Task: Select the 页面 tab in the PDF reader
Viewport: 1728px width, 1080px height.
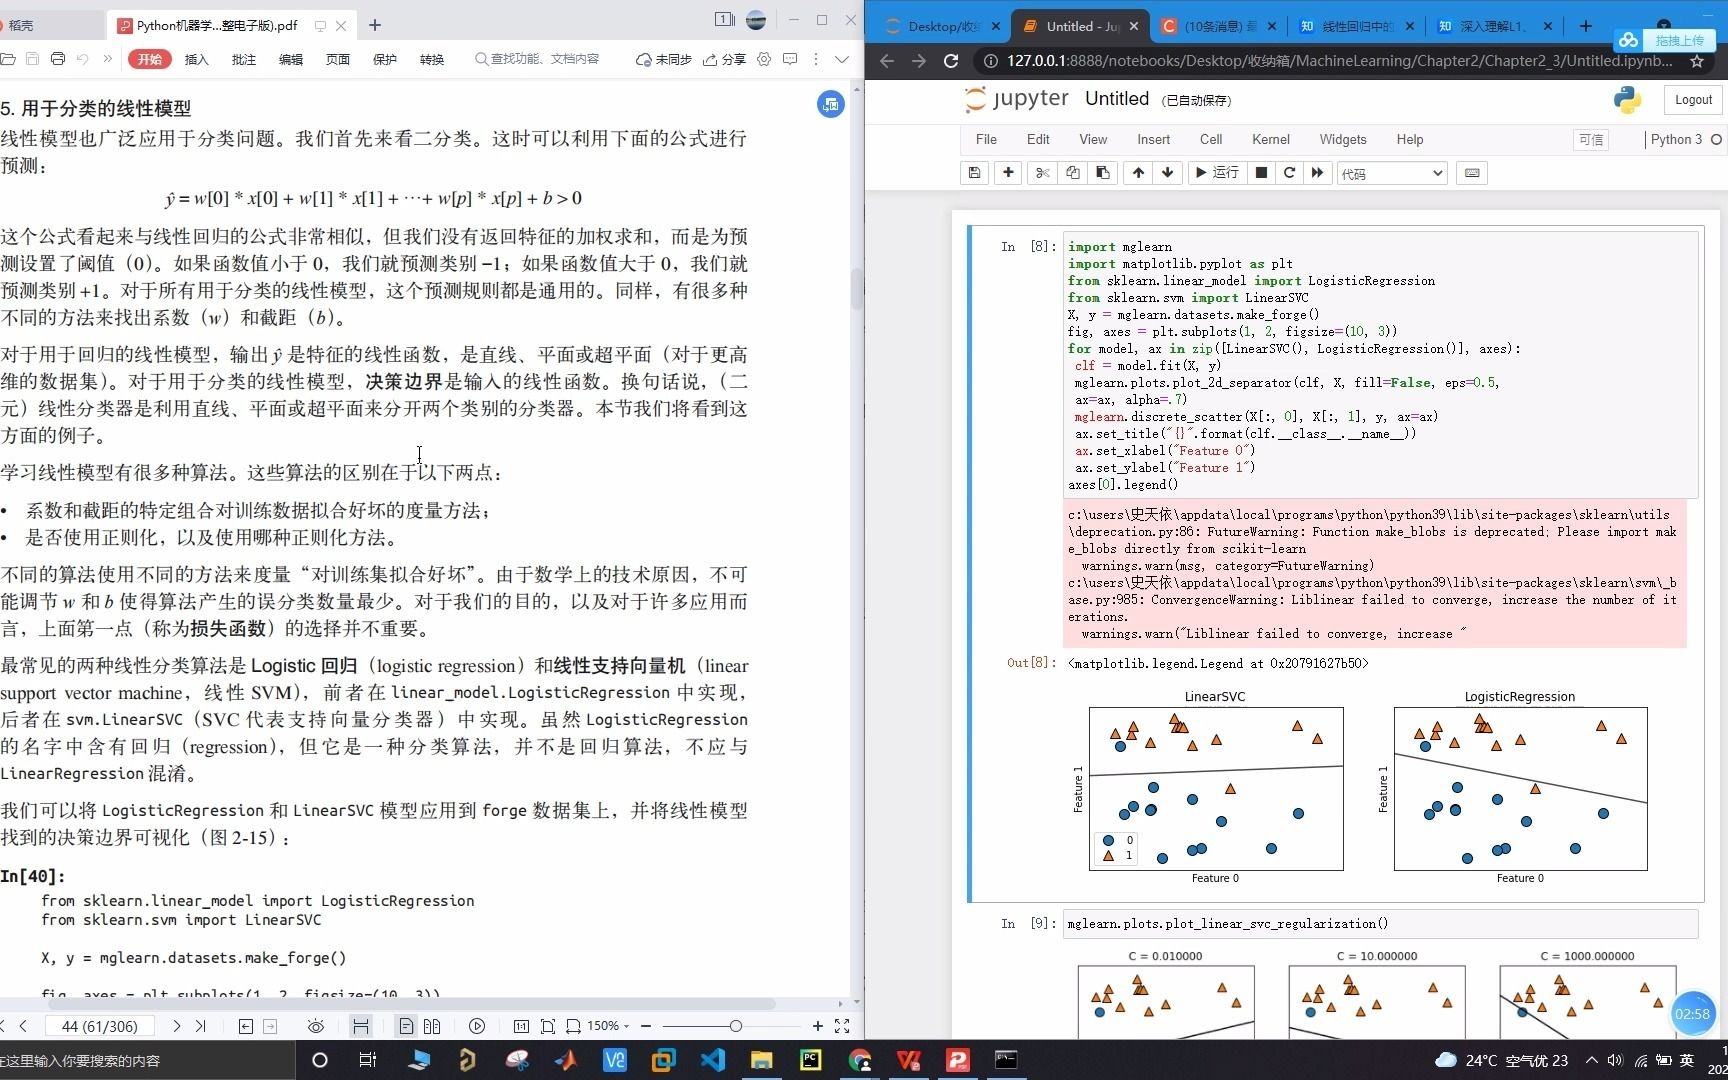Action: point(338,59)
